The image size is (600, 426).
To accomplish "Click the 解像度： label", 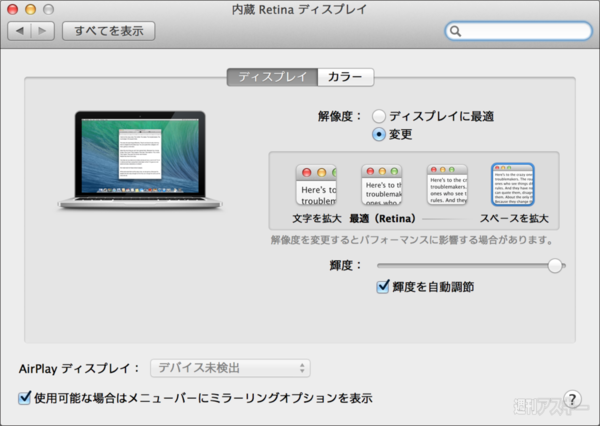I will [x=340, y=116].
